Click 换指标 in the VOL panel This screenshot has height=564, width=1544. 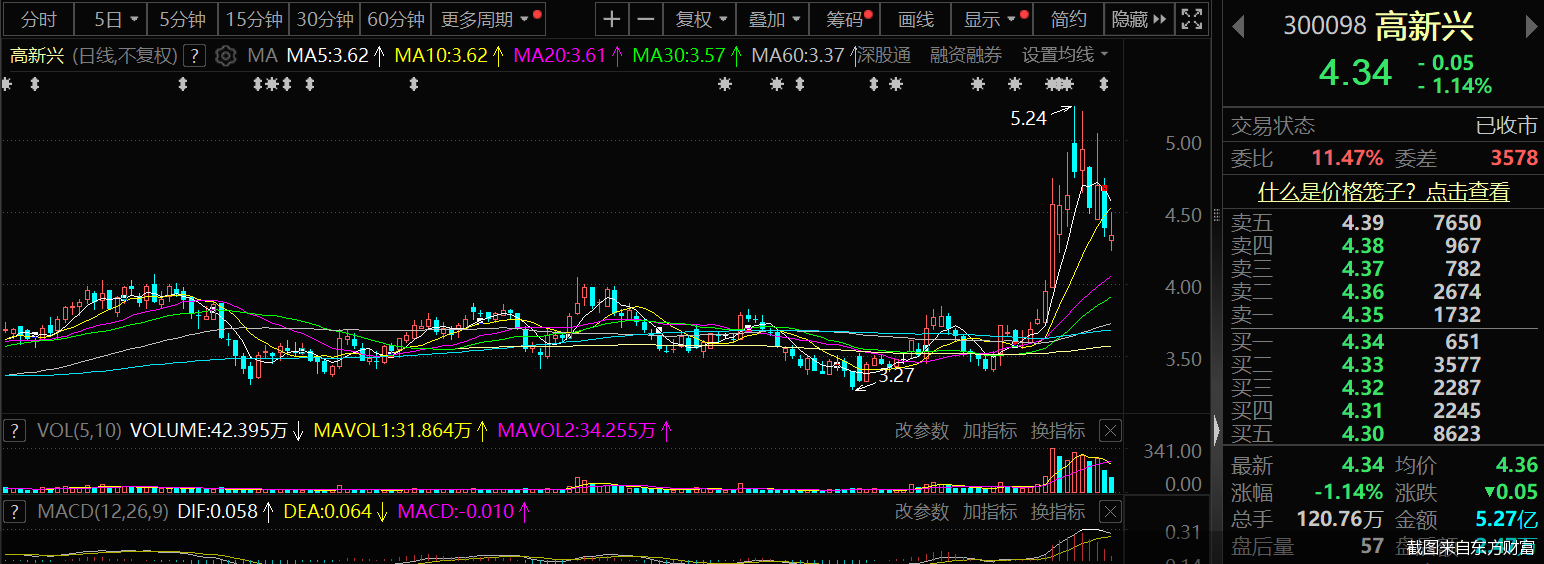point(1058,431)
